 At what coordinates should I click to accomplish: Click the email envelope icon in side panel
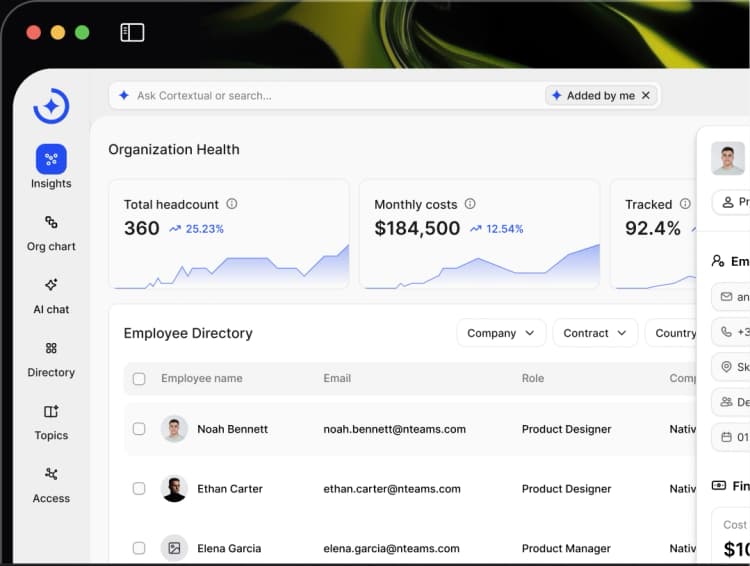tap(726, 297)
